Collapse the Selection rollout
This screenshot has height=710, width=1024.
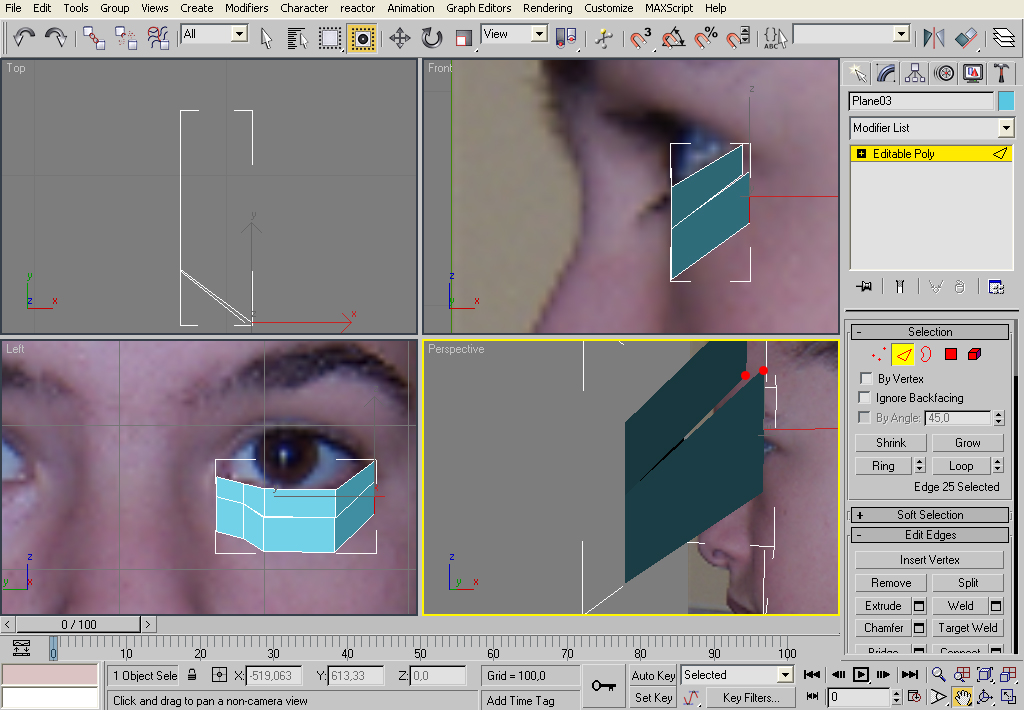(x=929, y=332)
